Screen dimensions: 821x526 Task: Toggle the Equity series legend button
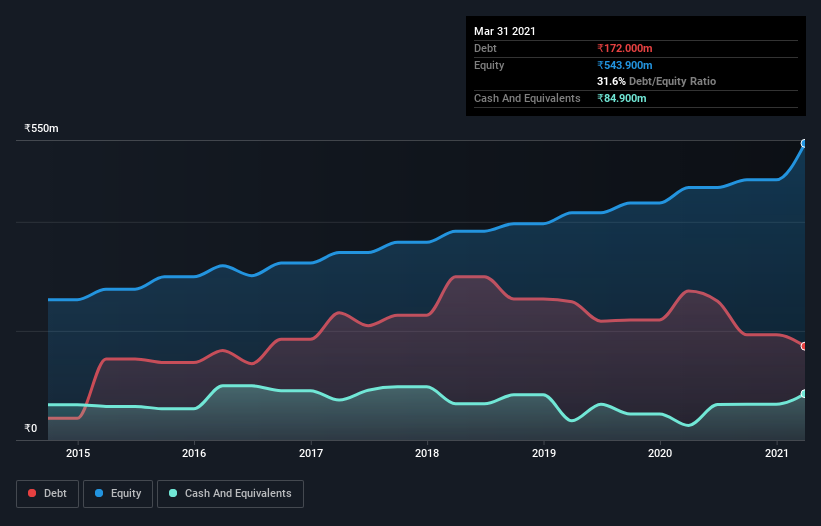click(x=118, y=494)
